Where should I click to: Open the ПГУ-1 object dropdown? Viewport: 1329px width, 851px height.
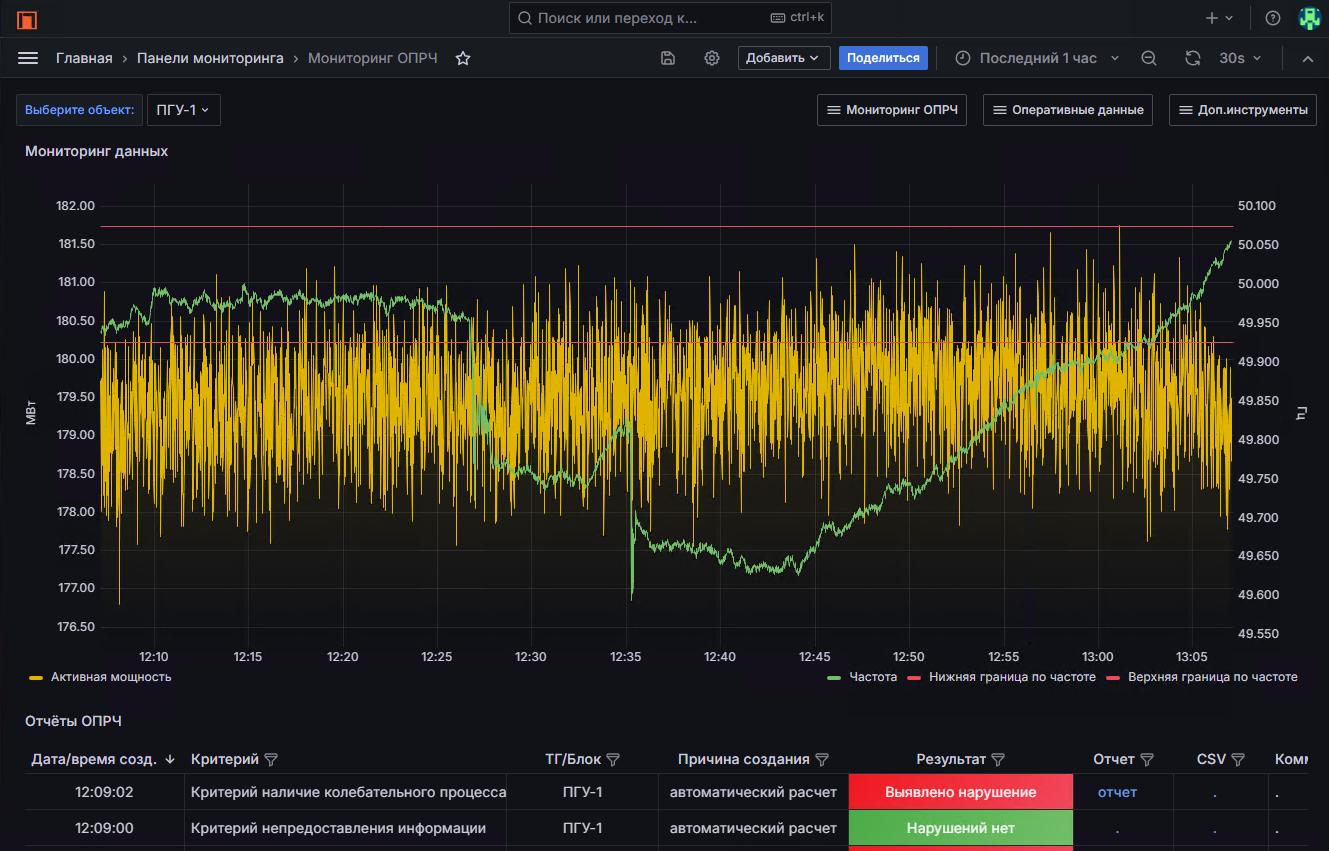183,110
